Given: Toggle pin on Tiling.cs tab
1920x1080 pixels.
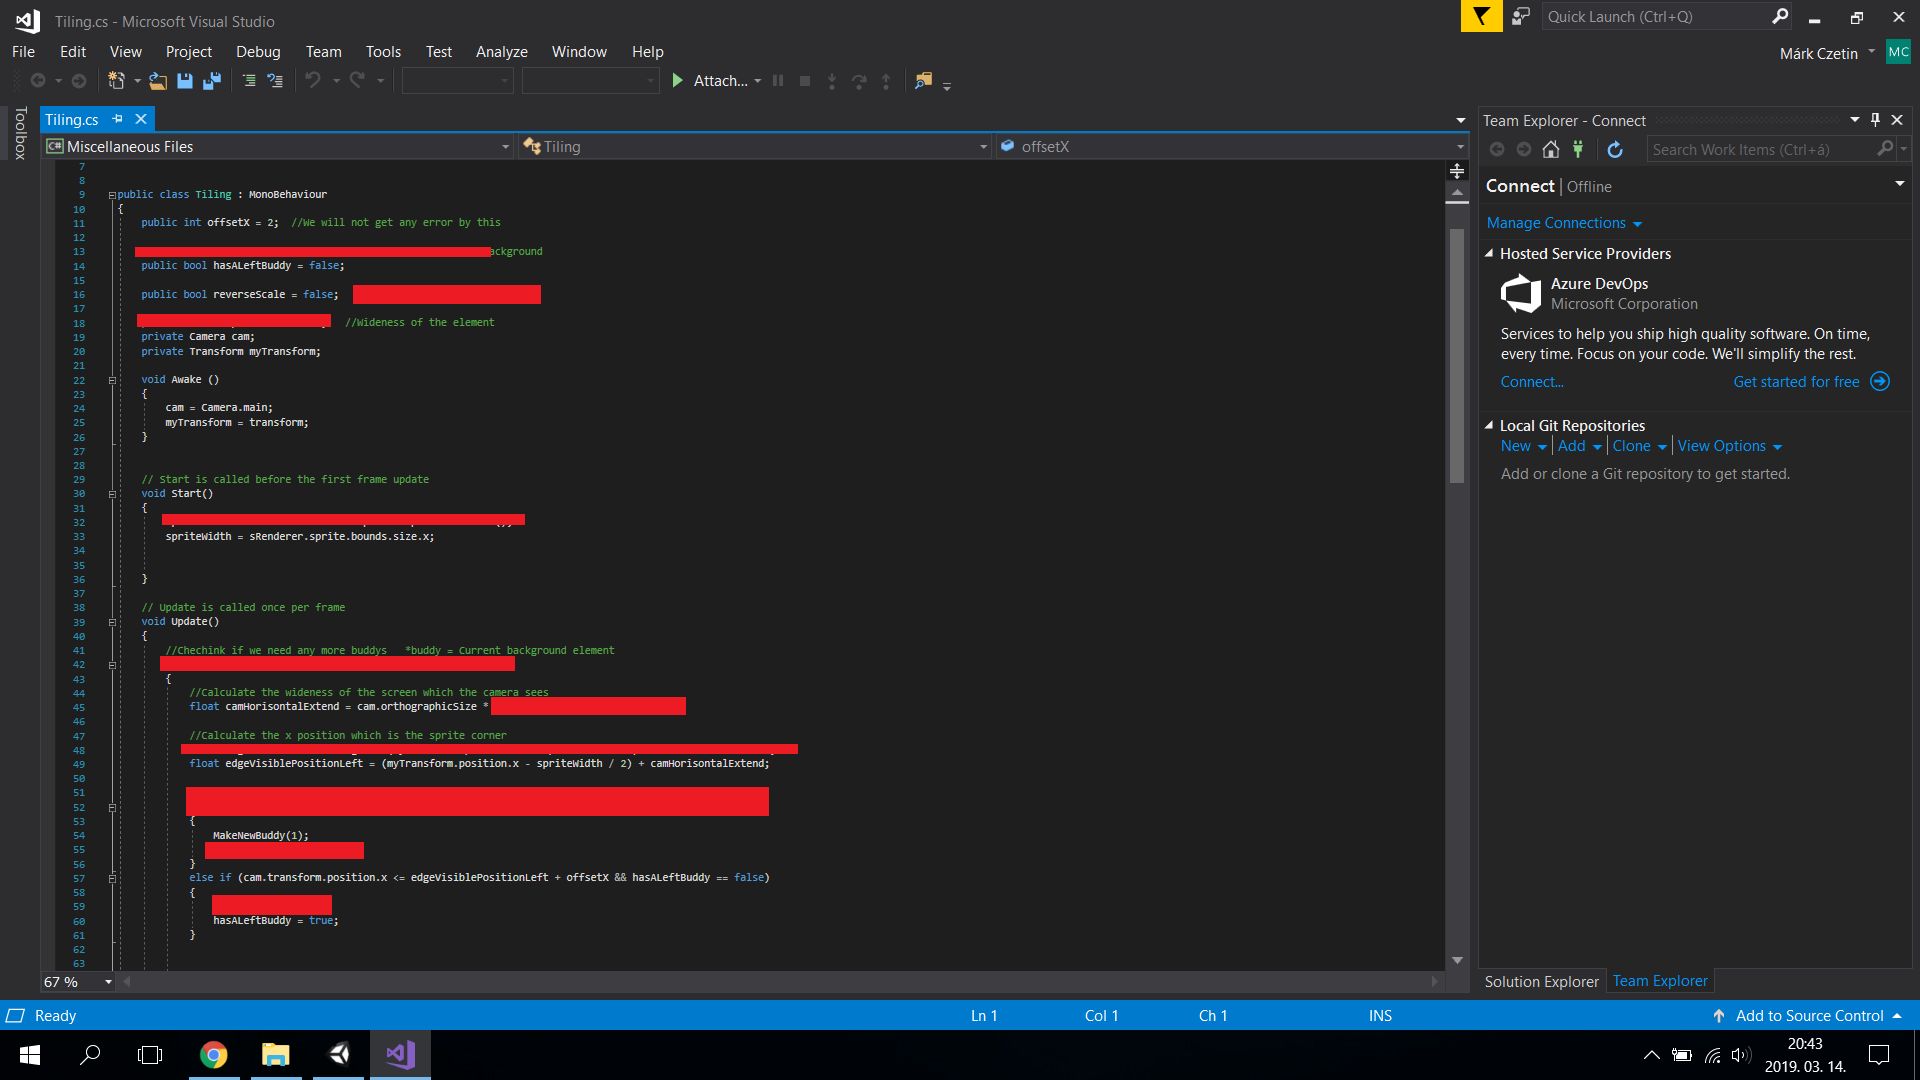Looking at the screenshot, I should (118, 119).
